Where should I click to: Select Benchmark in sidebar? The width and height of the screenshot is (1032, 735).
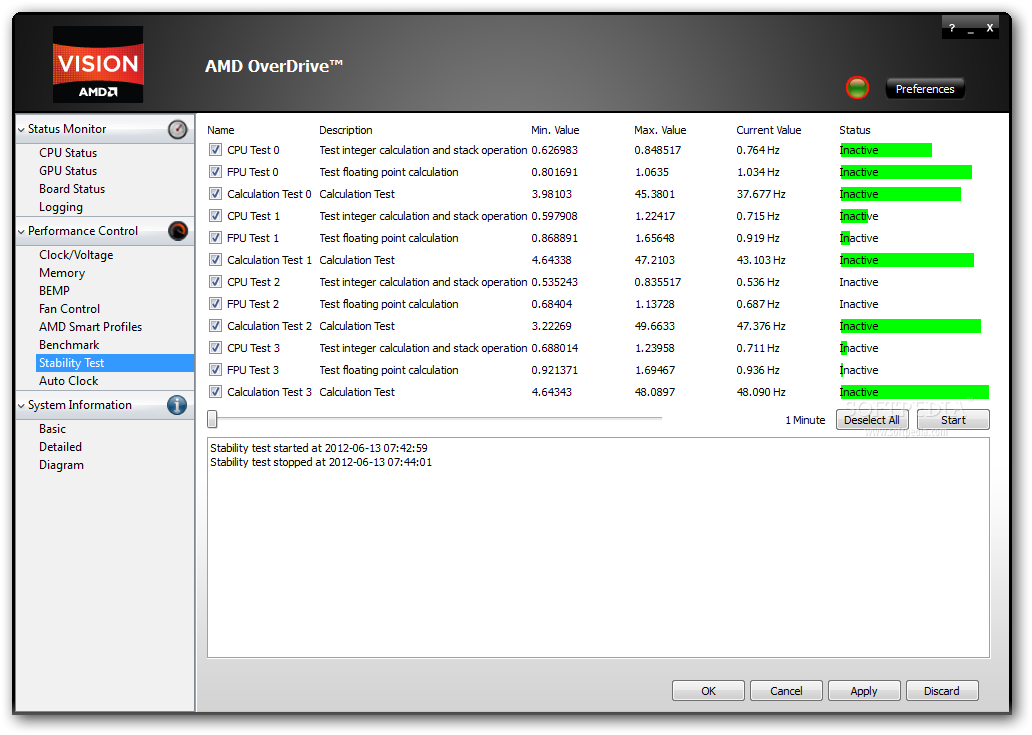[x=68, y=345]
